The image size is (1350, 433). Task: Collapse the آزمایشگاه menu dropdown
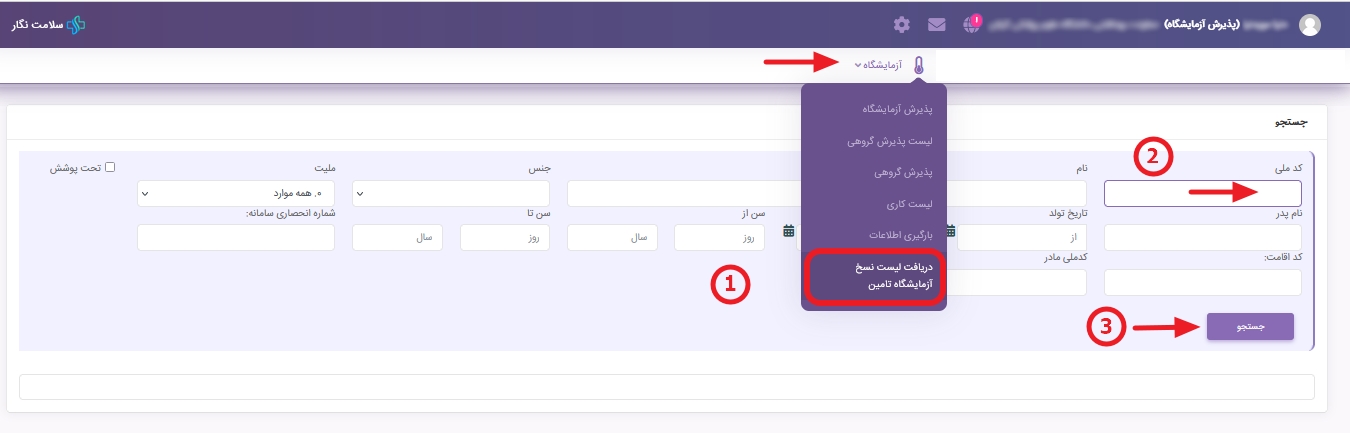point(880,65)
